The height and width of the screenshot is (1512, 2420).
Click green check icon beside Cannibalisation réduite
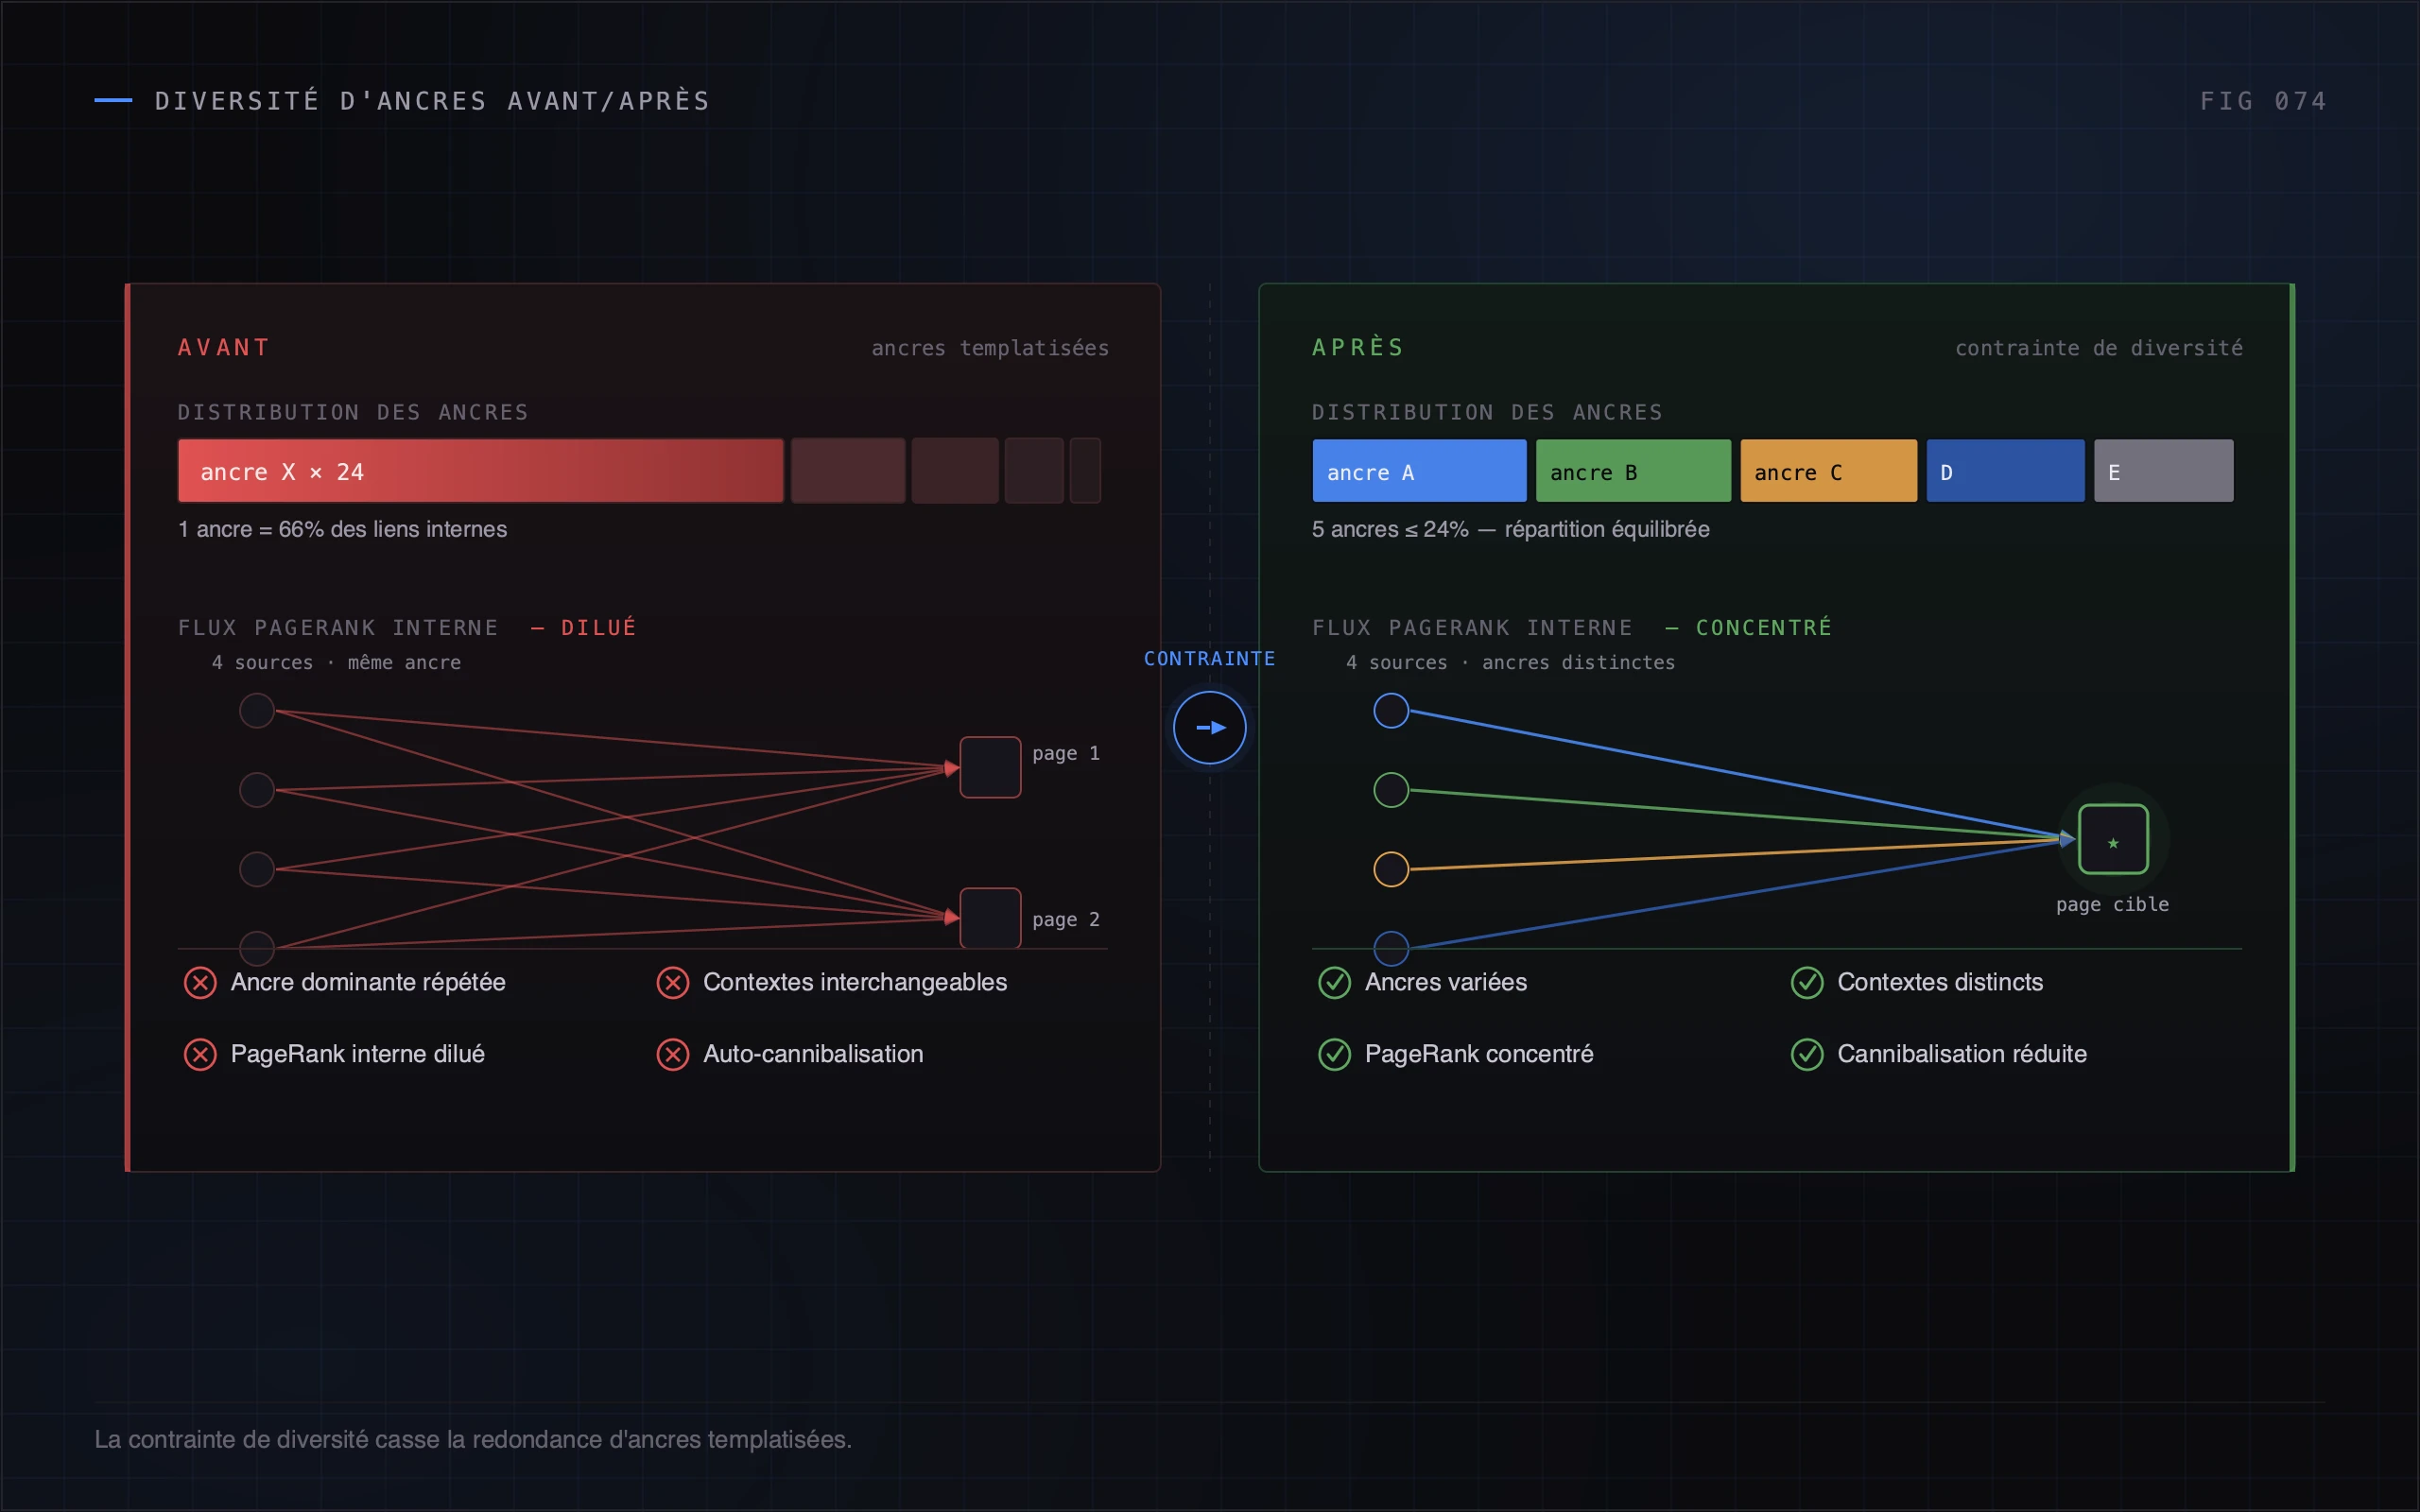[1806, 1054]
